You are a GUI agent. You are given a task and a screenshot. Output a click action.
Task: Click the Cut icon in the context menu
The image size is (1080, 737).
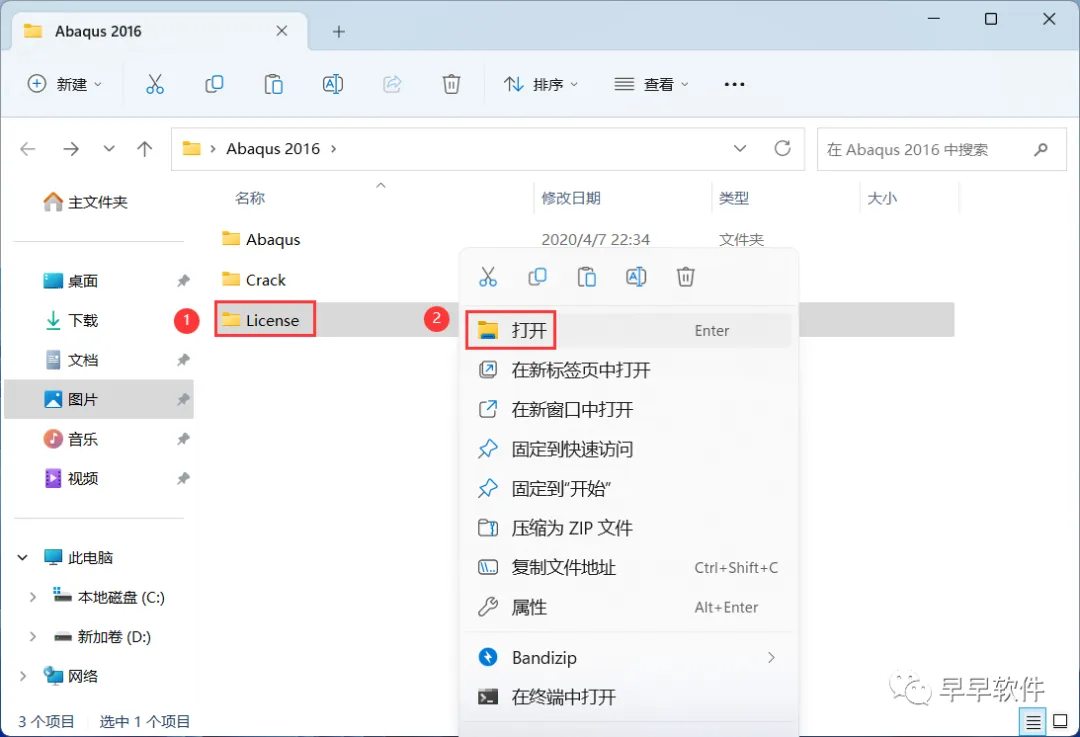tap(488, 277)
